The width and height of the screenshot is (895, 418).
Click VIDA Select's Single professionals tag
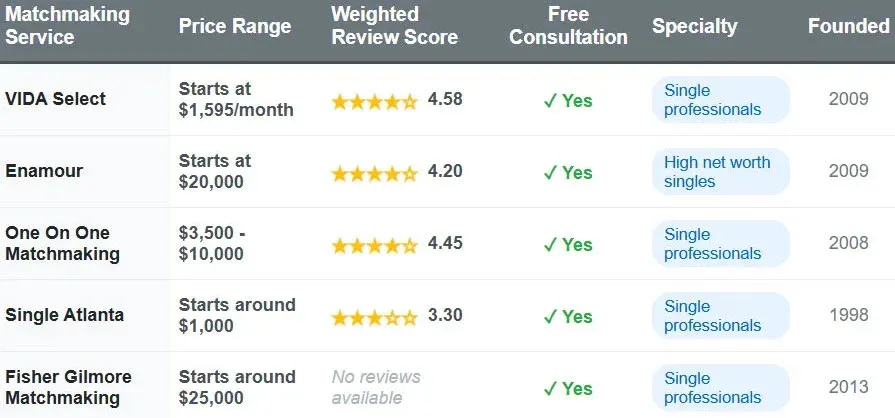click(x=712, y=100)
